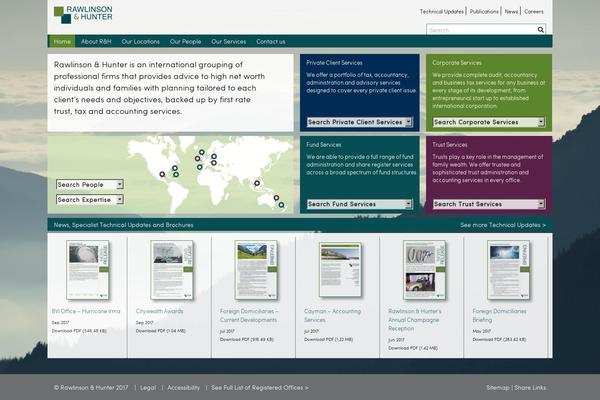Click the Cayman – Accounting Services title
Screen dimensions: 600x400
[333, 315]
